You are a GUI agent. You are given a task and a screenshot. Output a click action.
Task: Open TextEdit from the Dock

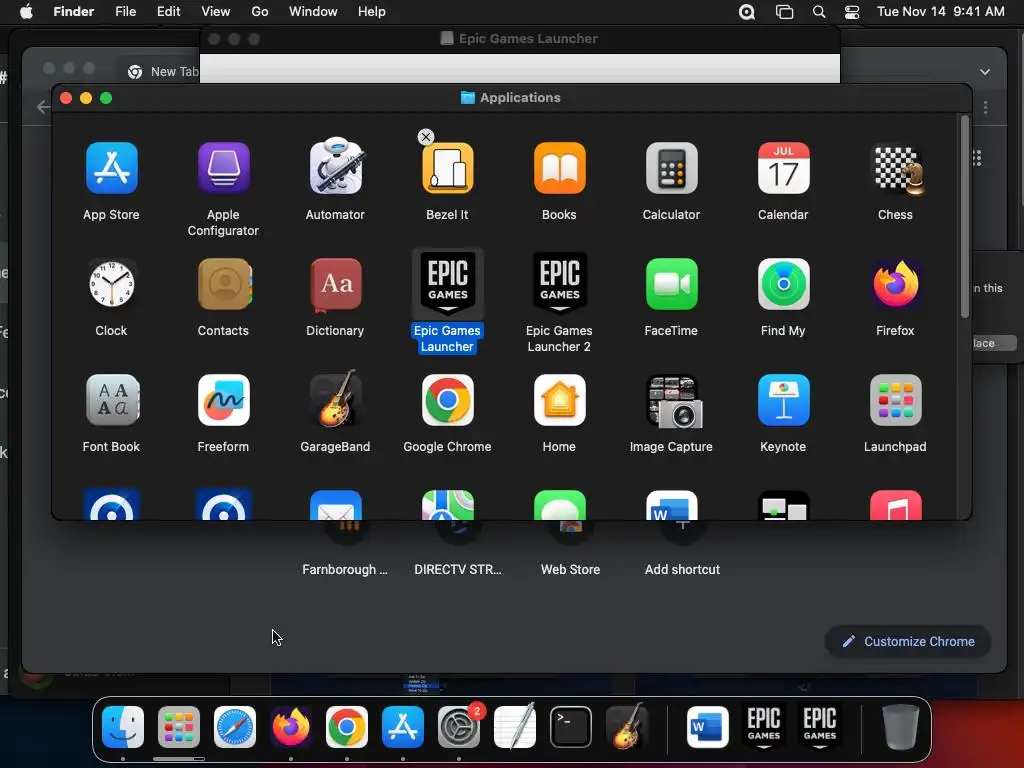515,726
